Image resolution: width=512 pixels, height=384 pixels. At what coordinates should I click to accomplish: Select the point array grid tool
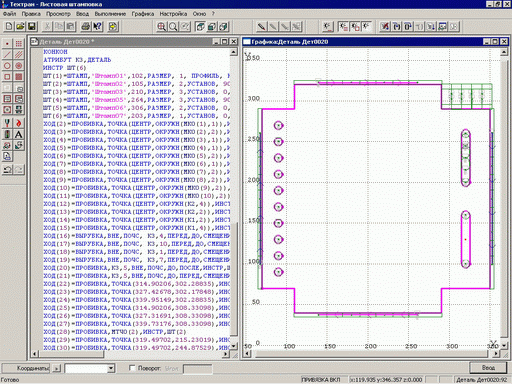pos(19,44)
